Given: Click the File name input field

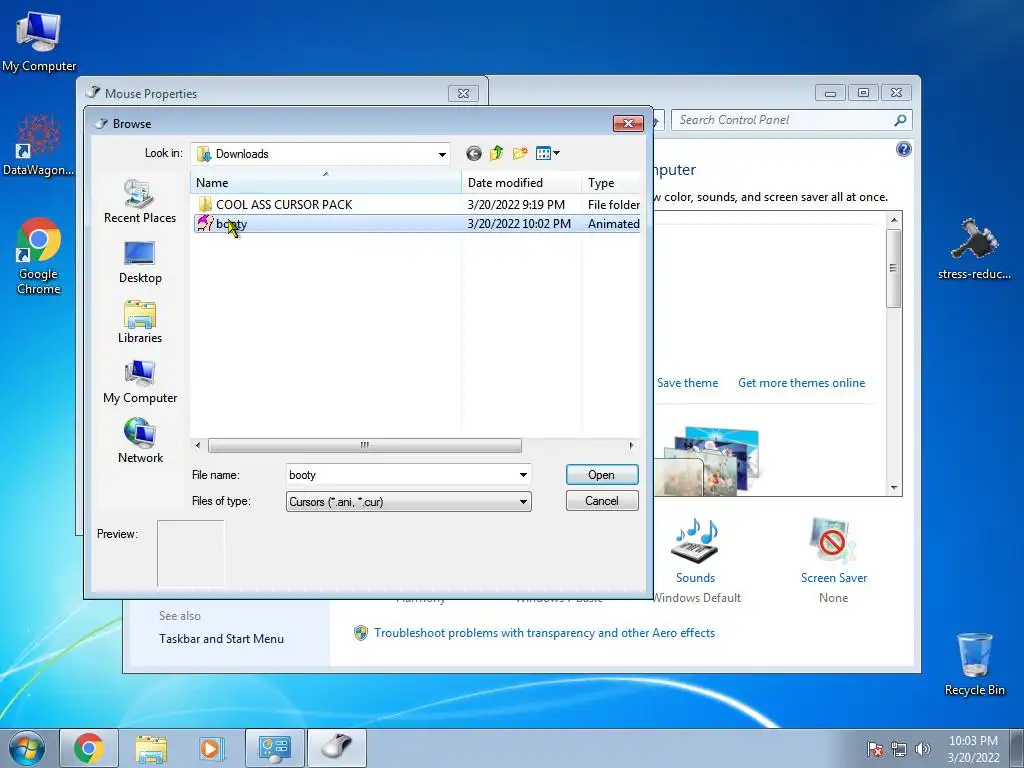Looking at the screenshot, I should [x=401, y=475].
